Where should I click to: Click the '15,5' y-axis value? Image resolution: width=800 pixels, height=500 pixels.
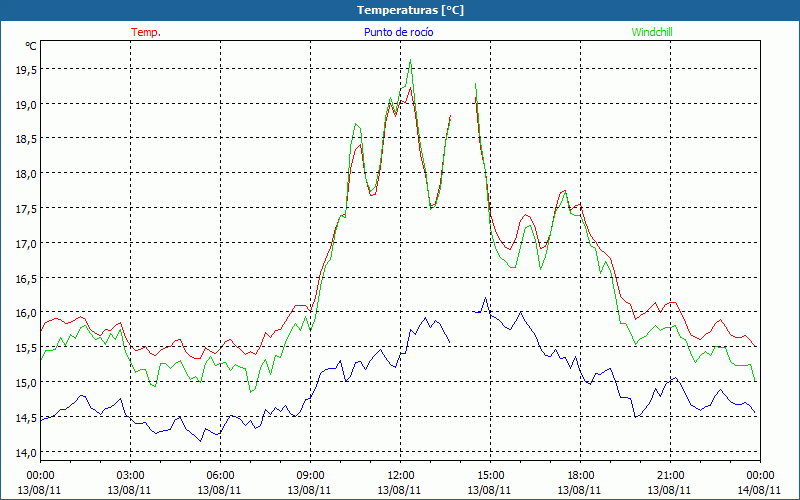26,348
